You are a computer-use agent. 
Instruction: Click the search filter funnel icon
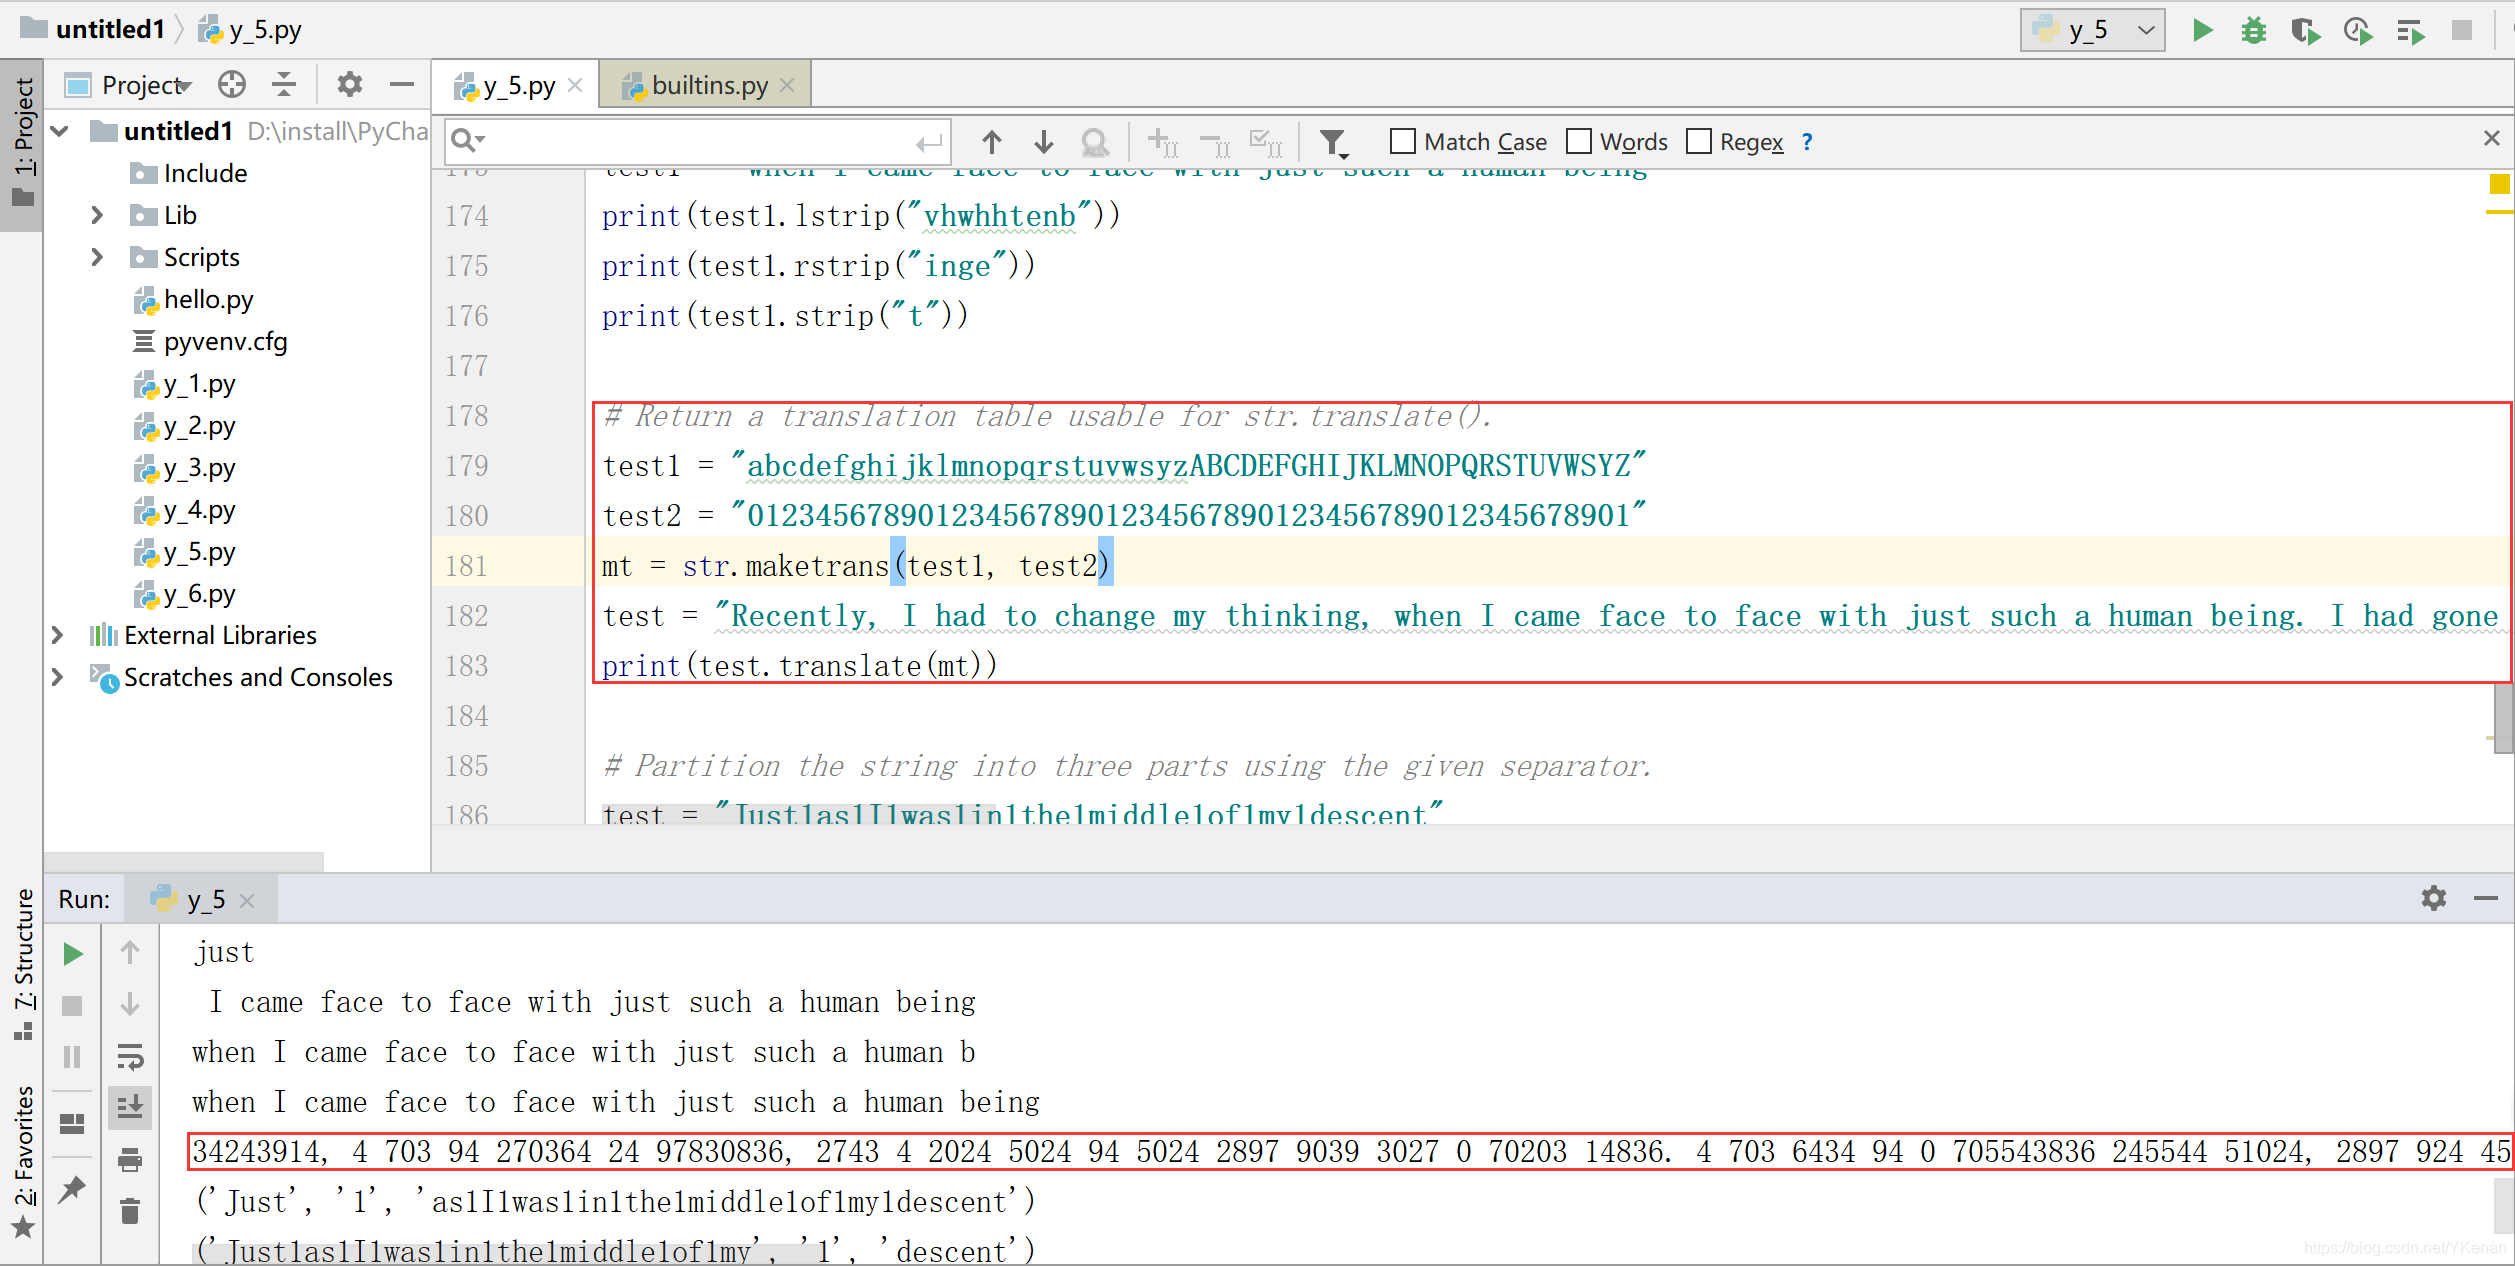1332,143
